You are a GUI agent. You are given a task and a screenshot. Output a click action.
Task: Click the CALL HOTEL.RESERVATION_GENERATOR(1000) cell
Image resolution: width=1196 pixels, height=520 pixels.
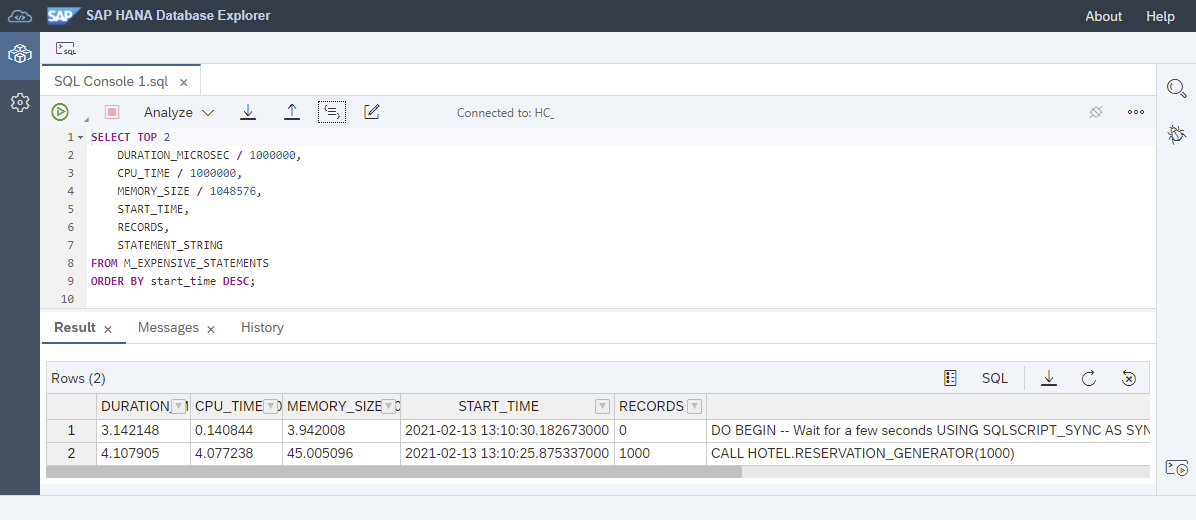coord(928,454)
